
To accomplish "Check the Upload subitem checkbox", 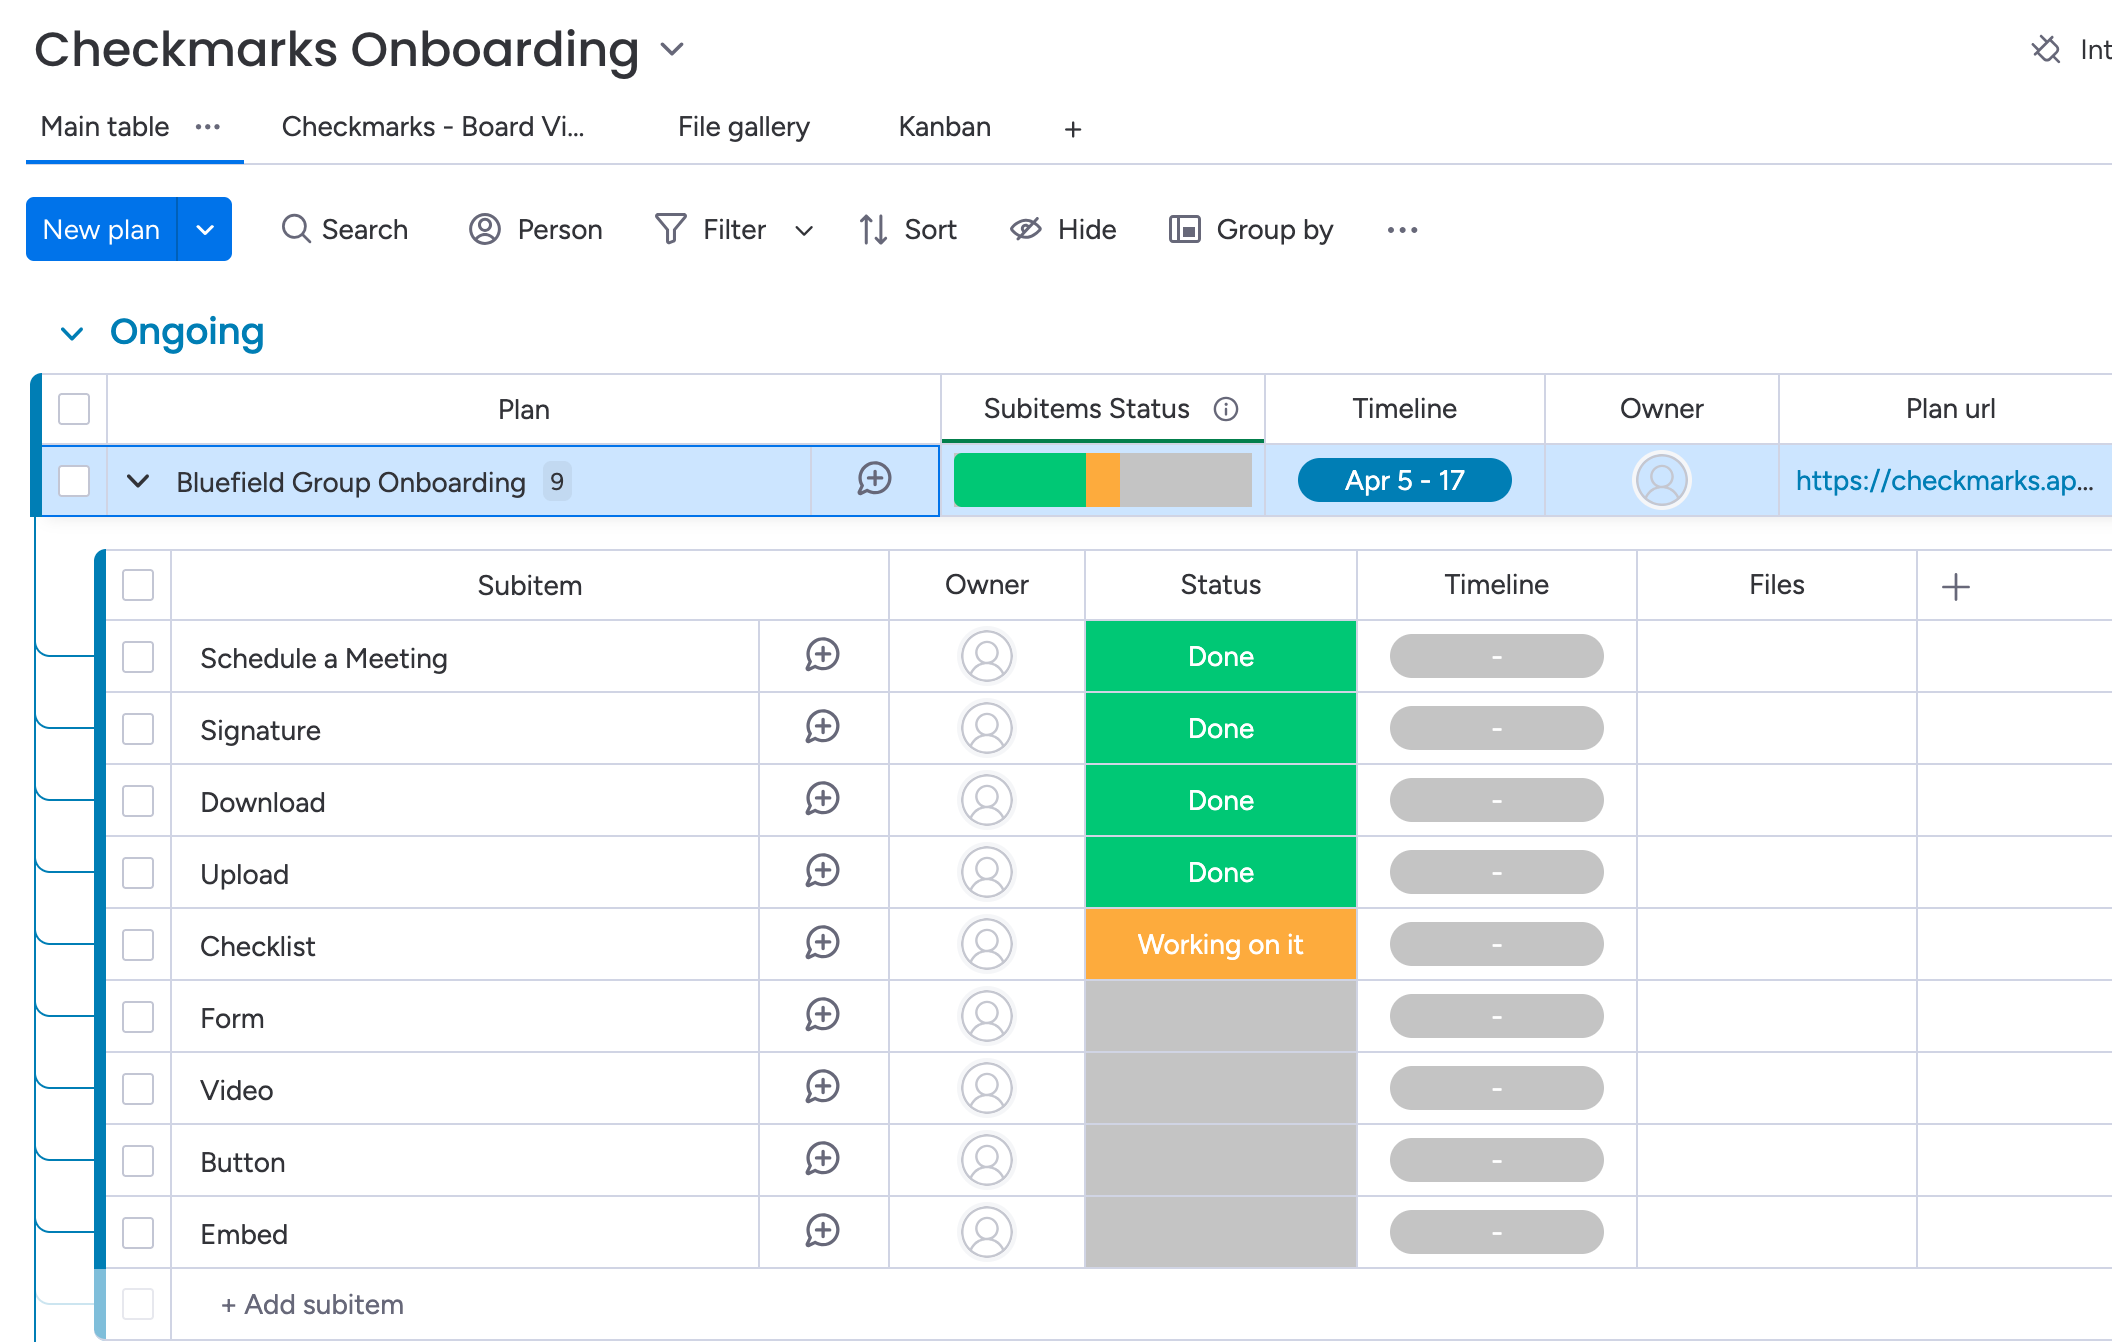I will [138, 873].
